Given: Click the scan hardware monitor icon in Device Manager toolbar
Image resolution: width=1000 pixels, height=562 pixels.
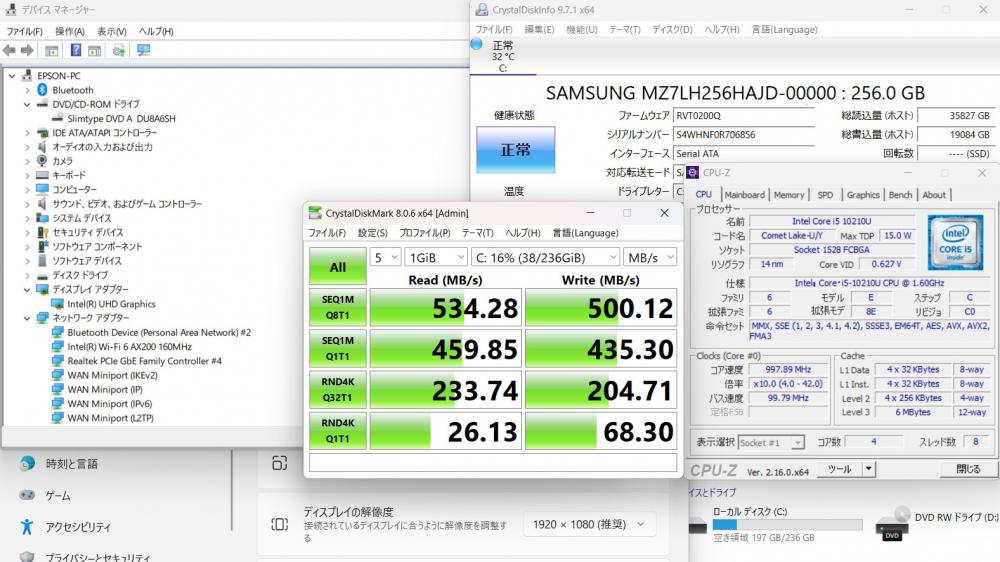Looking at the screenshot, I should [x=143, y=50].
